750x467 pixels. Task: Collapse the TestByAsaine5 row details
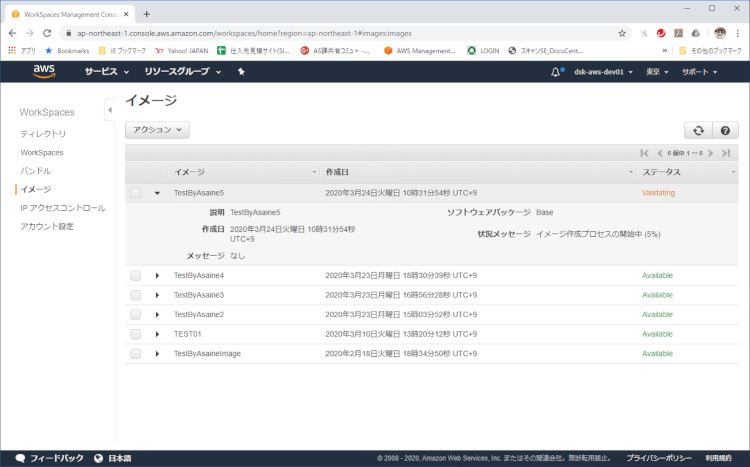[157, 193]
